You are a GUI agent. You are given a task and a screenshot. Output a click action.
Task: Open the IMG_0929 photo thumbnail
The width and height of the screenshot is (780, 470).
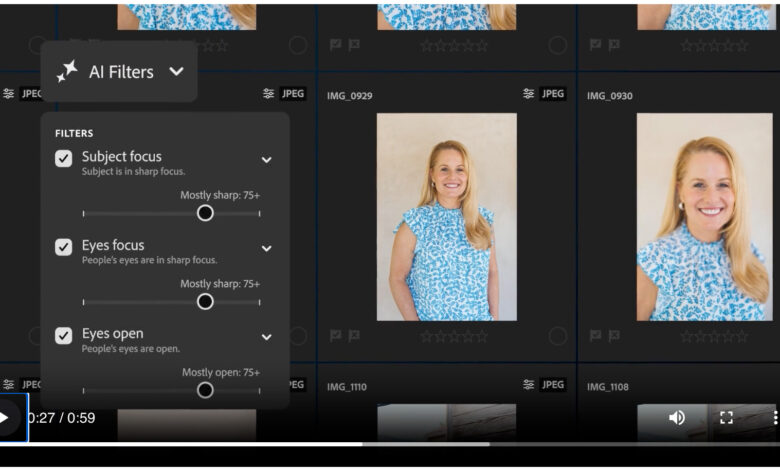(447, 217)
